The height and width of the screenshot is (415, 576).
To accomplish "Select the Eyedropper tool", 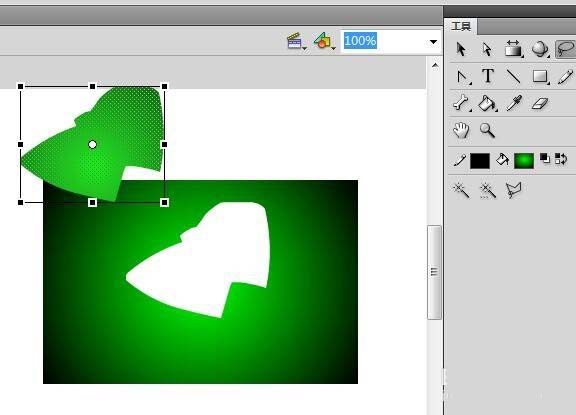I will [x=514, y=103].
